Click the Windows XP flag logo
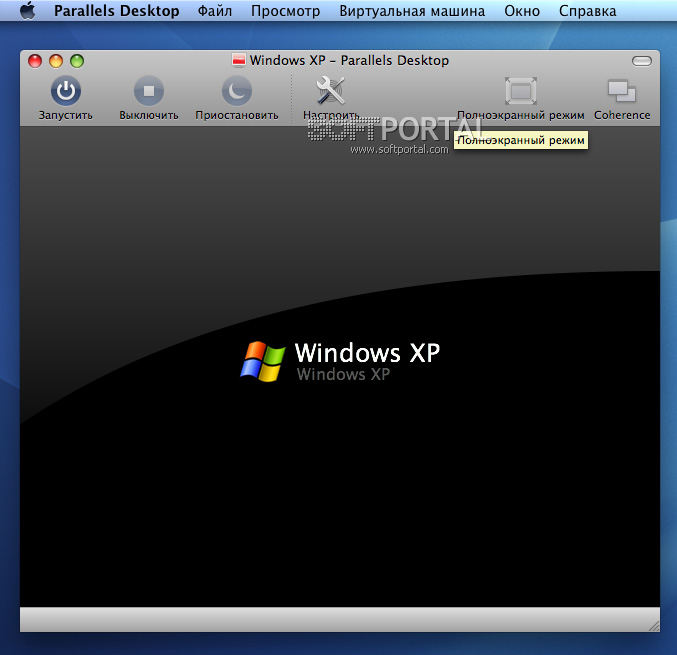The width and height of the screenshot is (677, 655). click(x=263, y=361)
